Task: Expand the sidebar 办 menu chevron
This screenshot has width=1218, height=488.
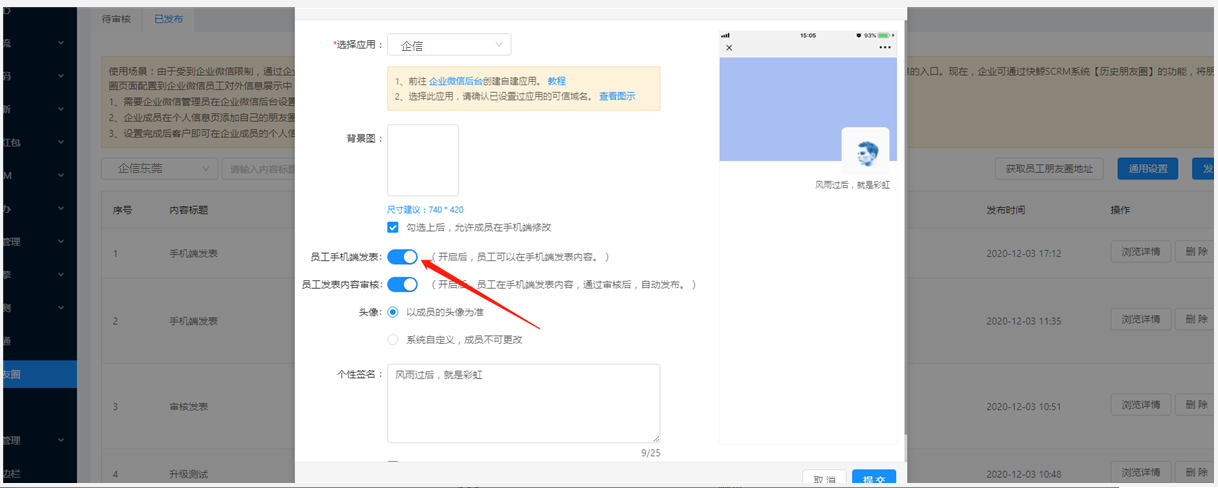Action: [x=61, y=209]
